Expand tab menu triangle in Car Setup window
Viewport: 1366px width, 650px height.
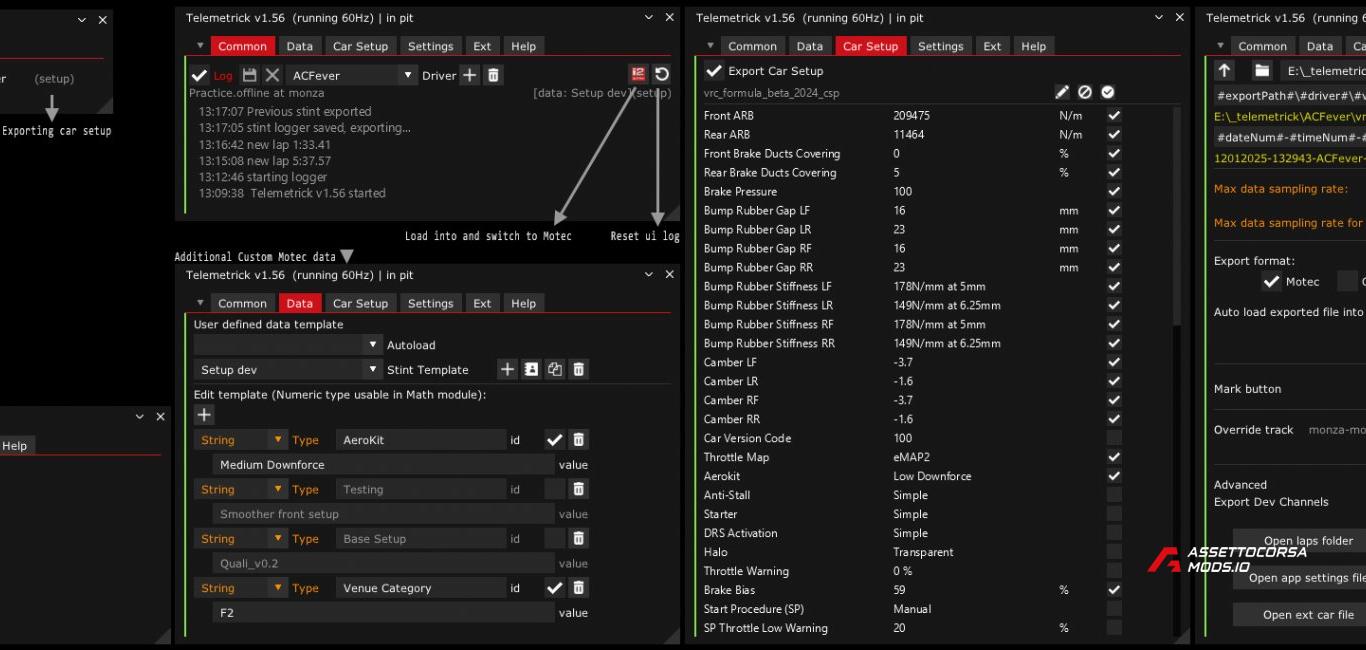coord(710,46)
